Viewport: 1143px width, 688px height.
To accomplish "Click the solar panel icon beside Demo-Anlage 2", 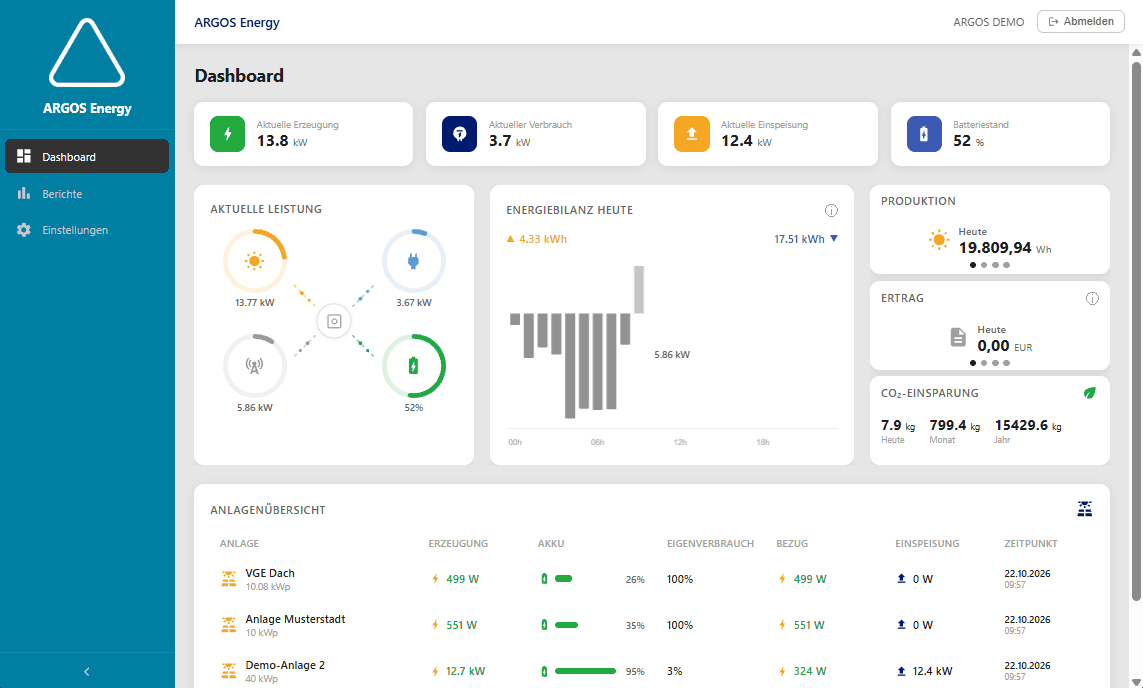I will click(x=229, y=671).
